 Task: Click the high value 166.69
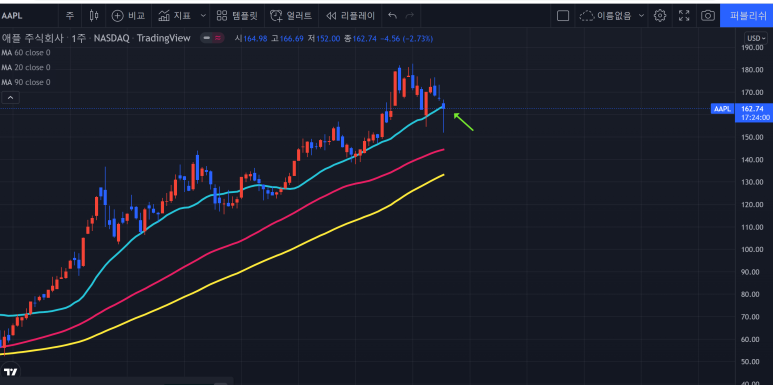(291, 38)
